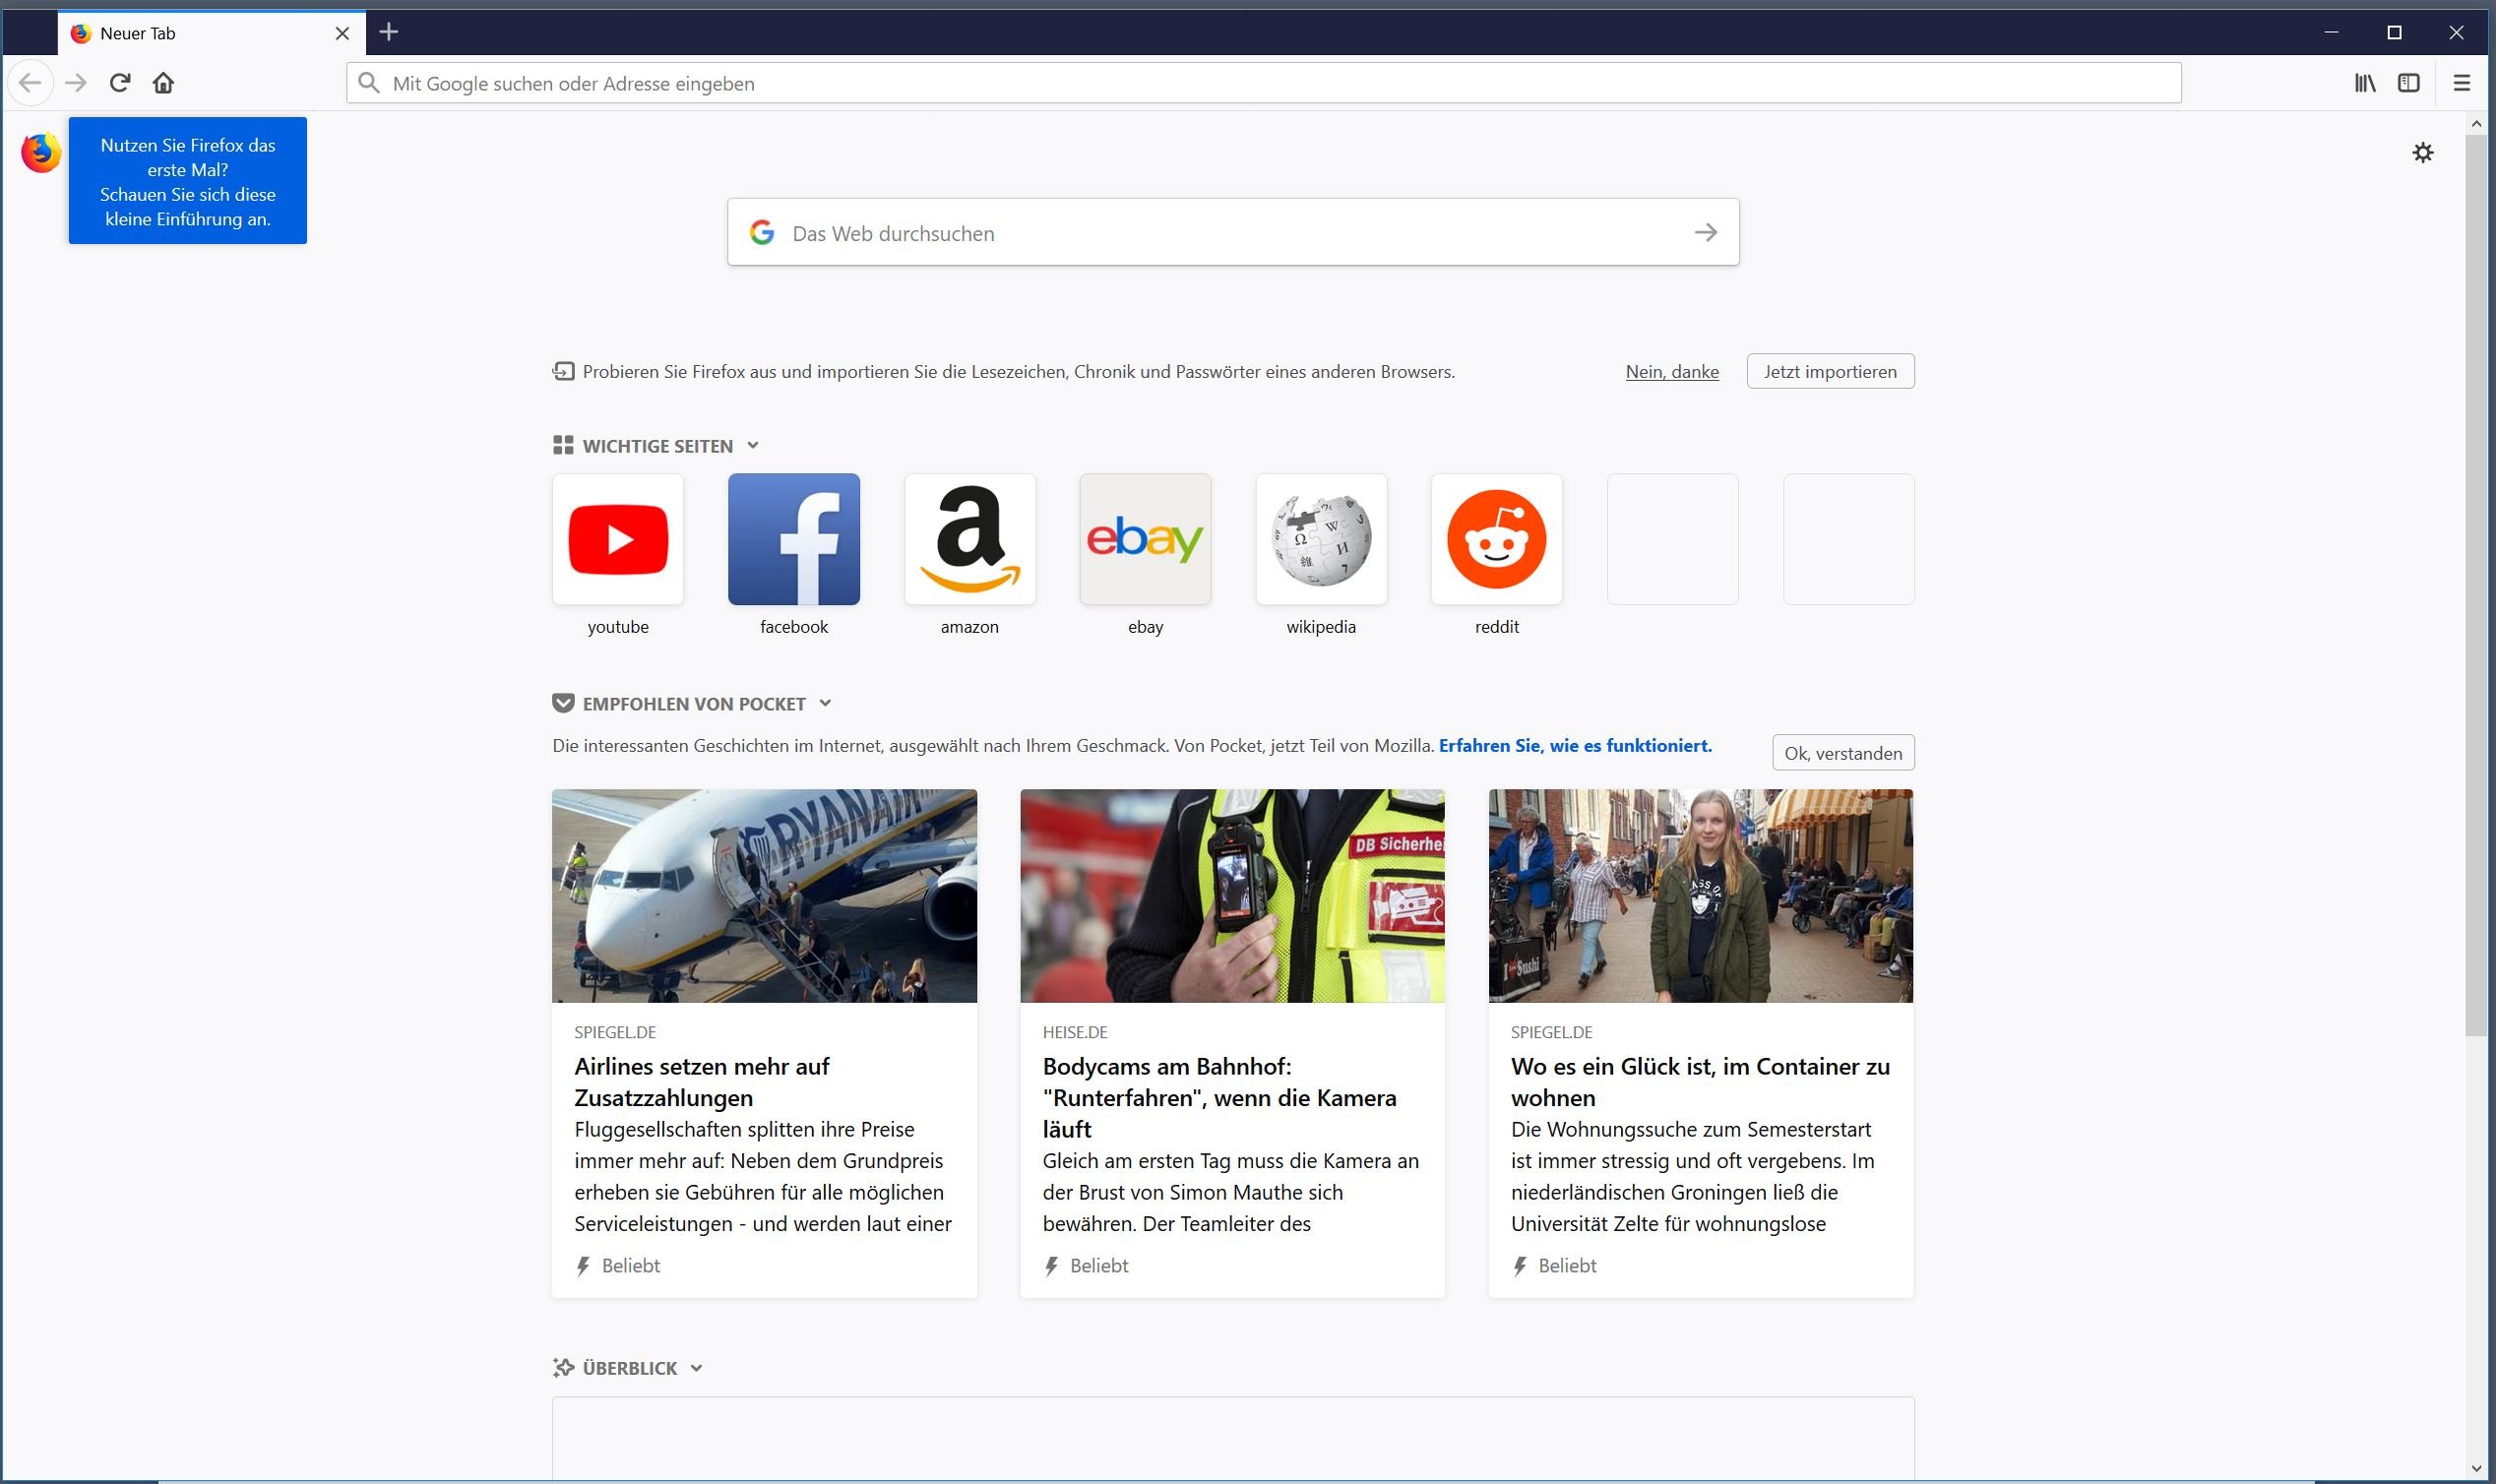Click the search arrow in the web search box

click(1705, 233)
